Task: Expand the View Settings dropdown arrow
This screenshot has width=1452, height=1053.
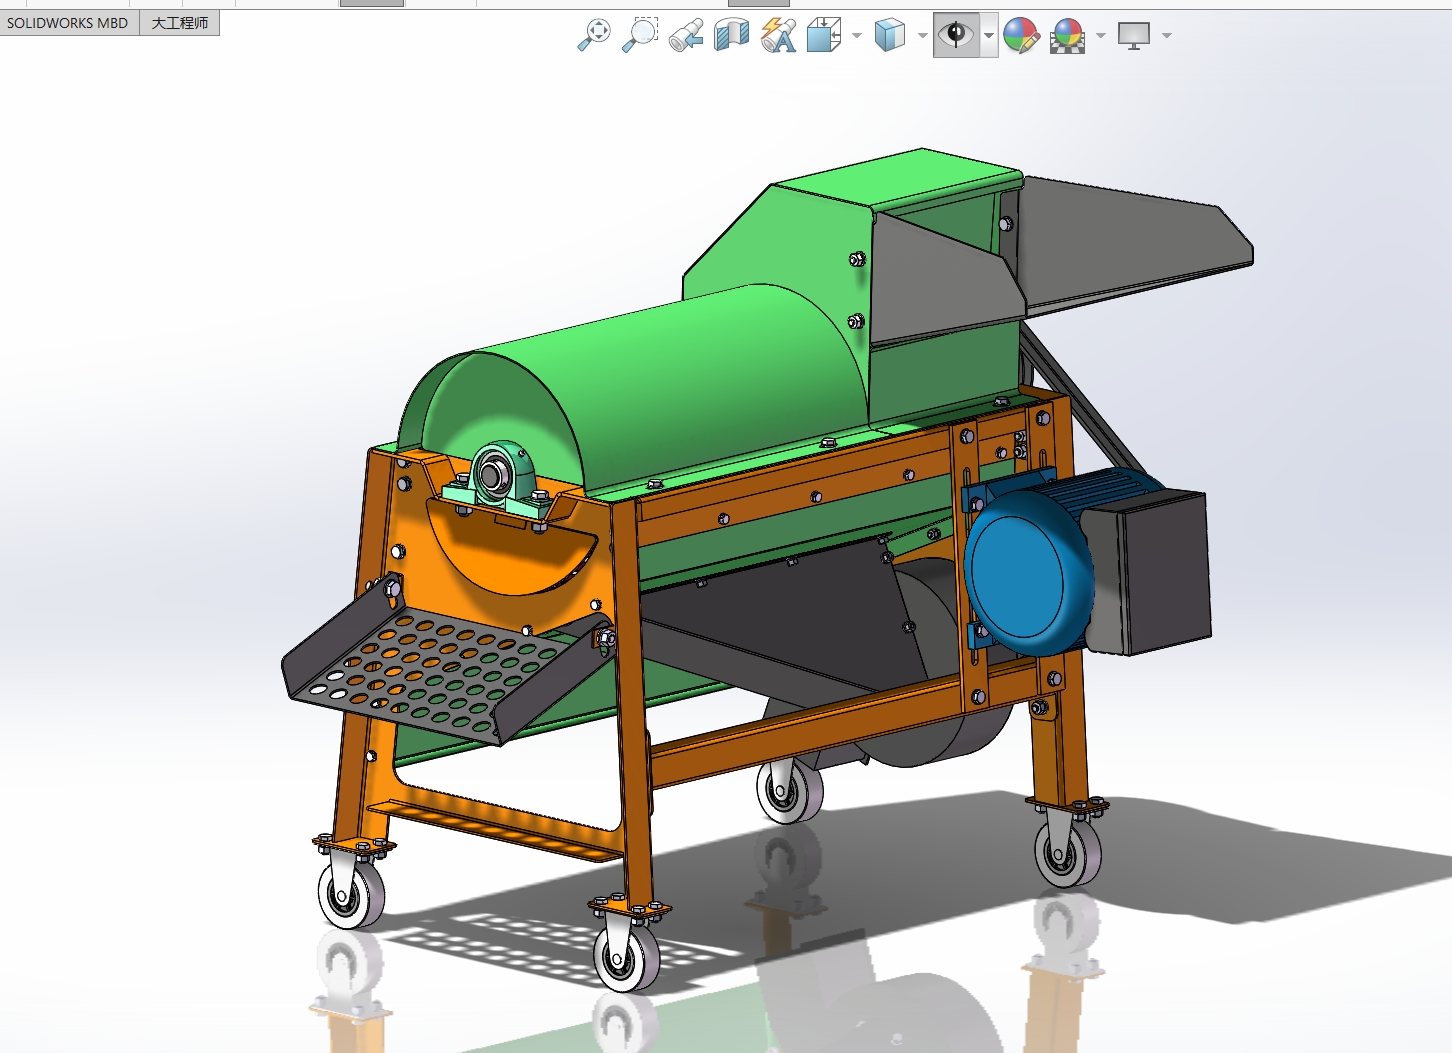Action: tap(1167, 36)
